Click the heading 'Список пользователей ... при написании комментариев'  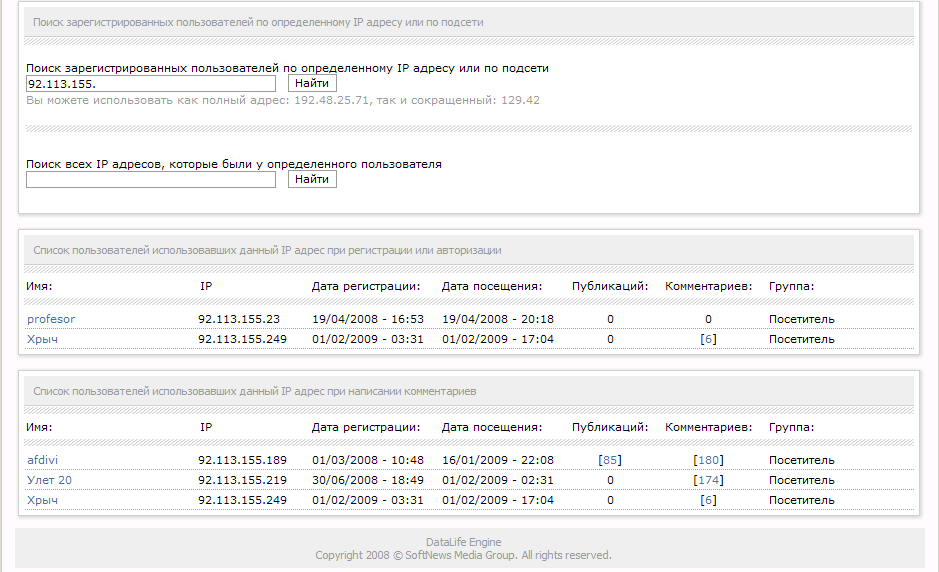tap(255, 391)
